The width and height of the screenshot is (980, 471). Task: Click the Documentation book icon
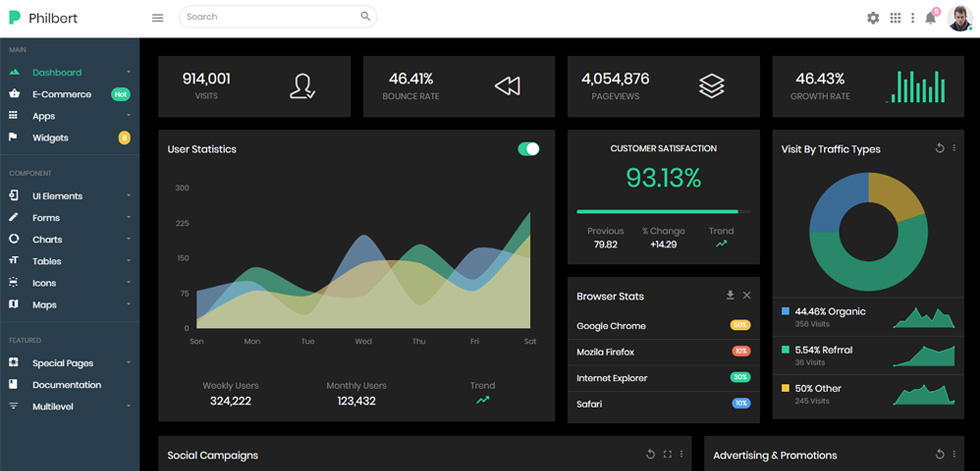pyautogui.click(x=13, y=384)
